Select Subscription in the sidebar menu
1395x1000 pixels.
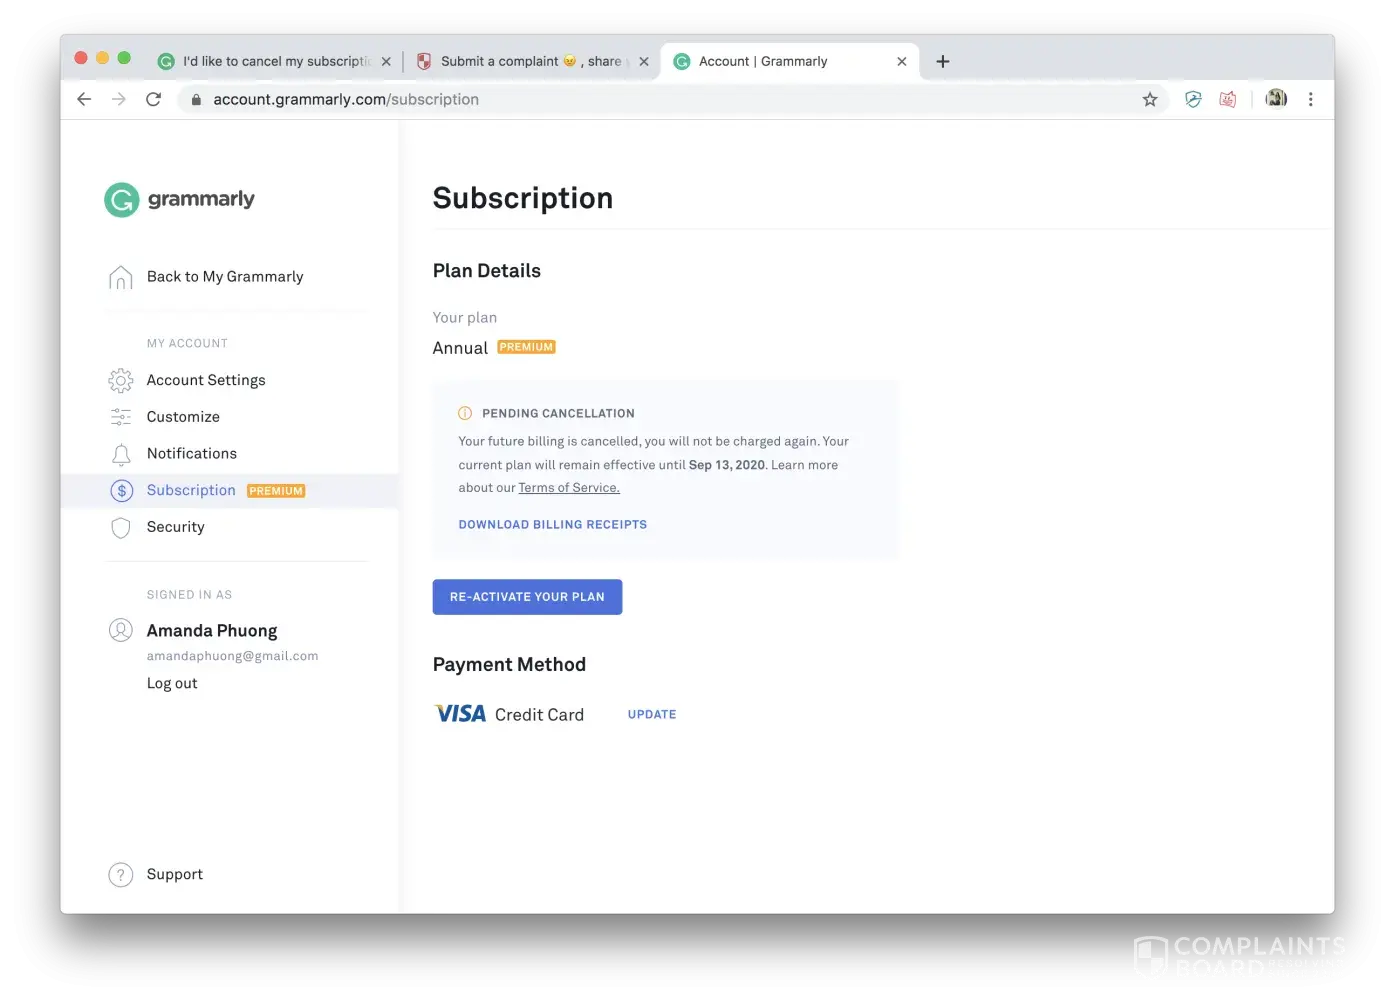pos(191,490)
